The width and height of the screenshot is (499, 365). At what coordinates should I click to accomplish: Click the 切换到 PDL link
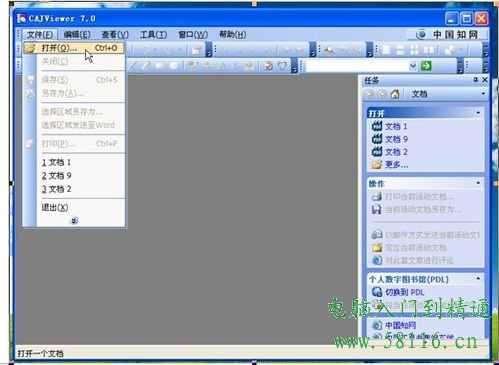[405, 292]
